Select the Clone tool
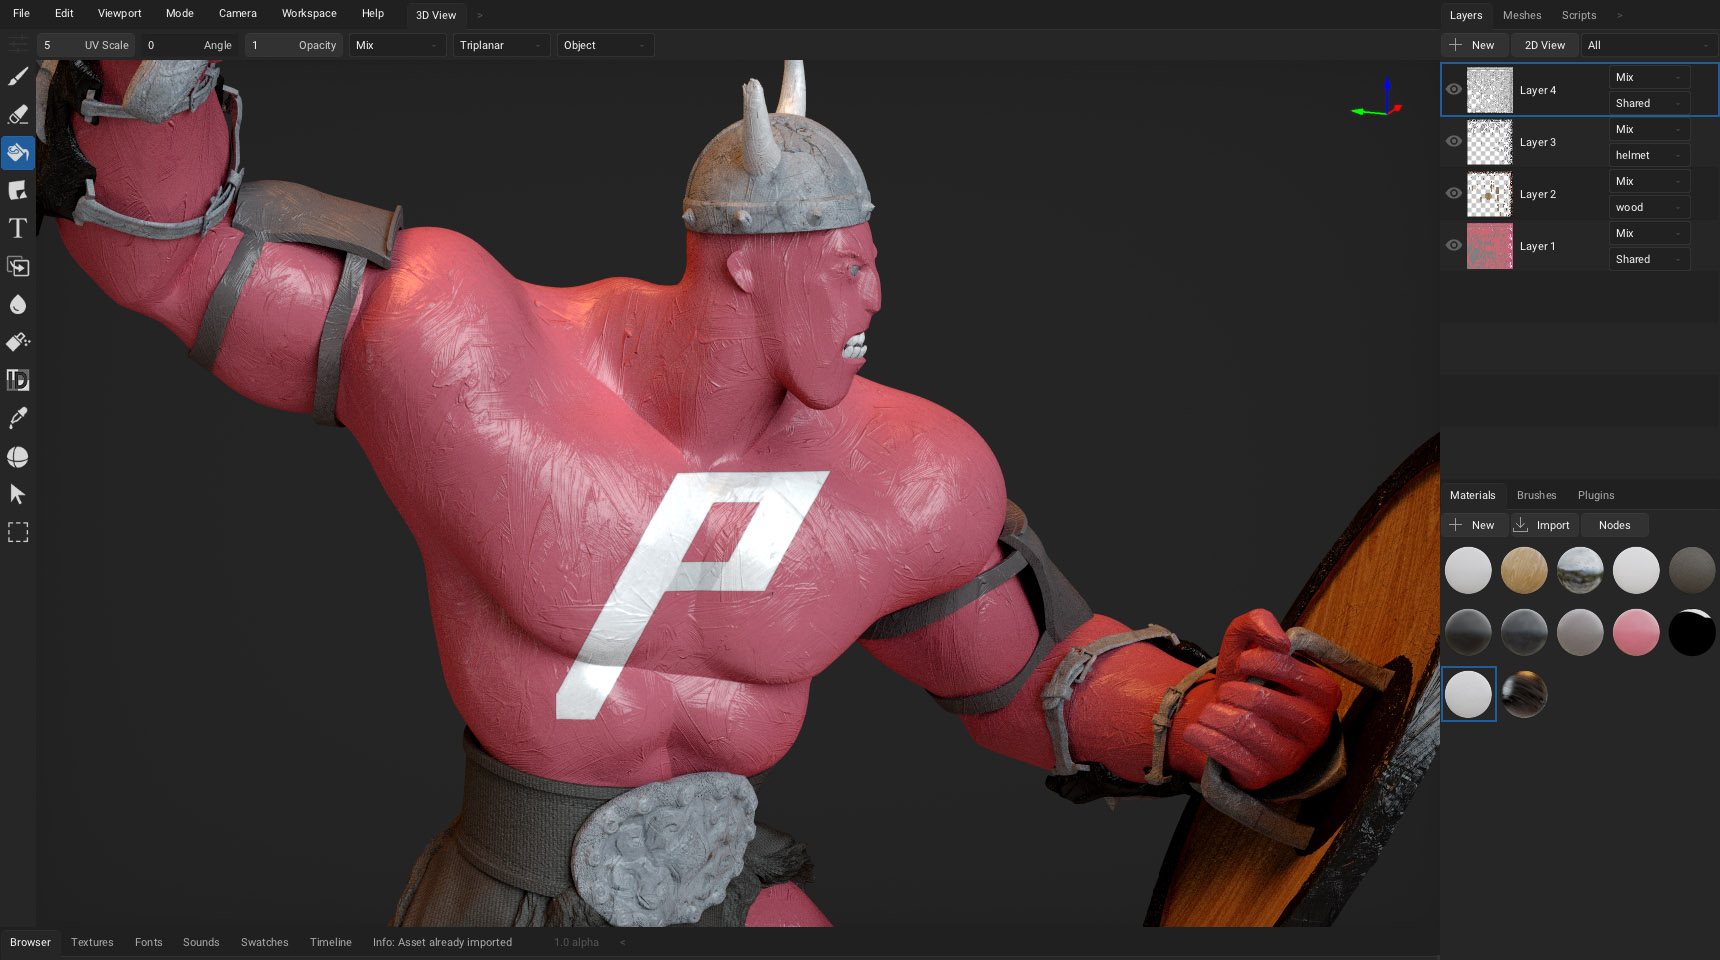 click(x=18, y=267)
